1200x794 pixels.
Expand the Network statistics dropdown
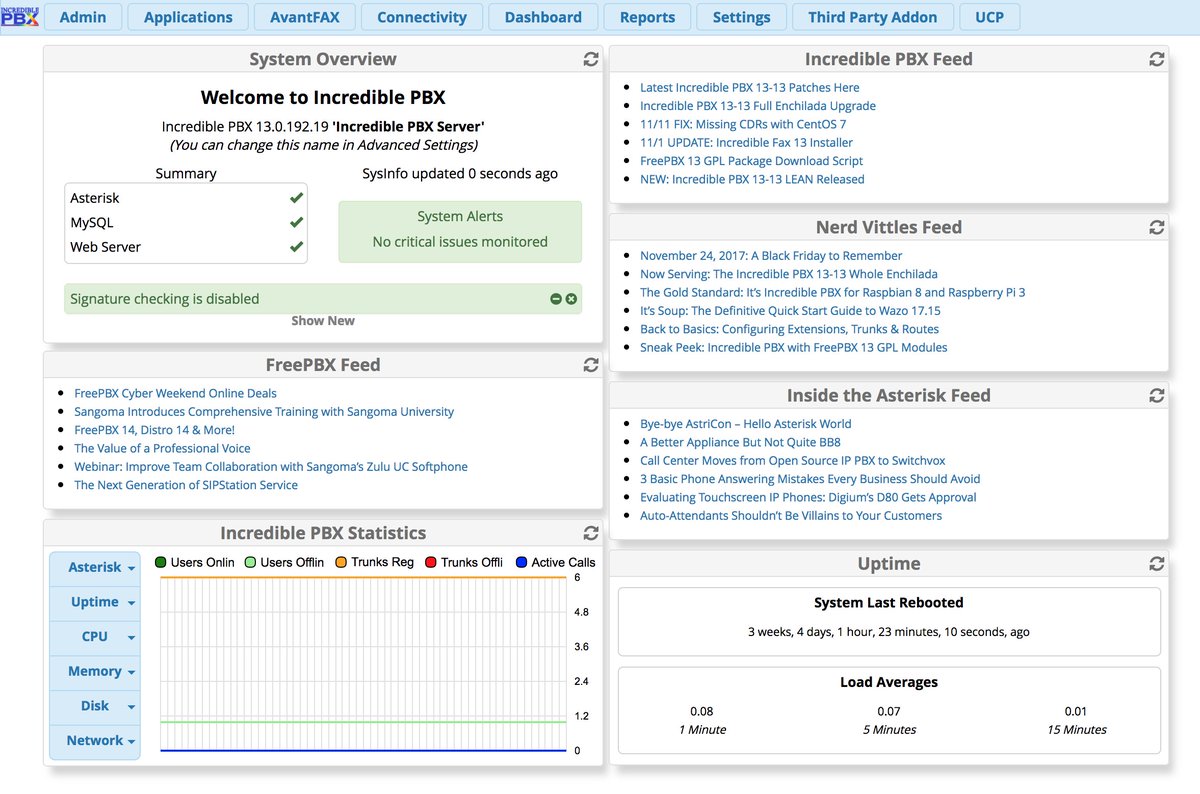(95, 741)
